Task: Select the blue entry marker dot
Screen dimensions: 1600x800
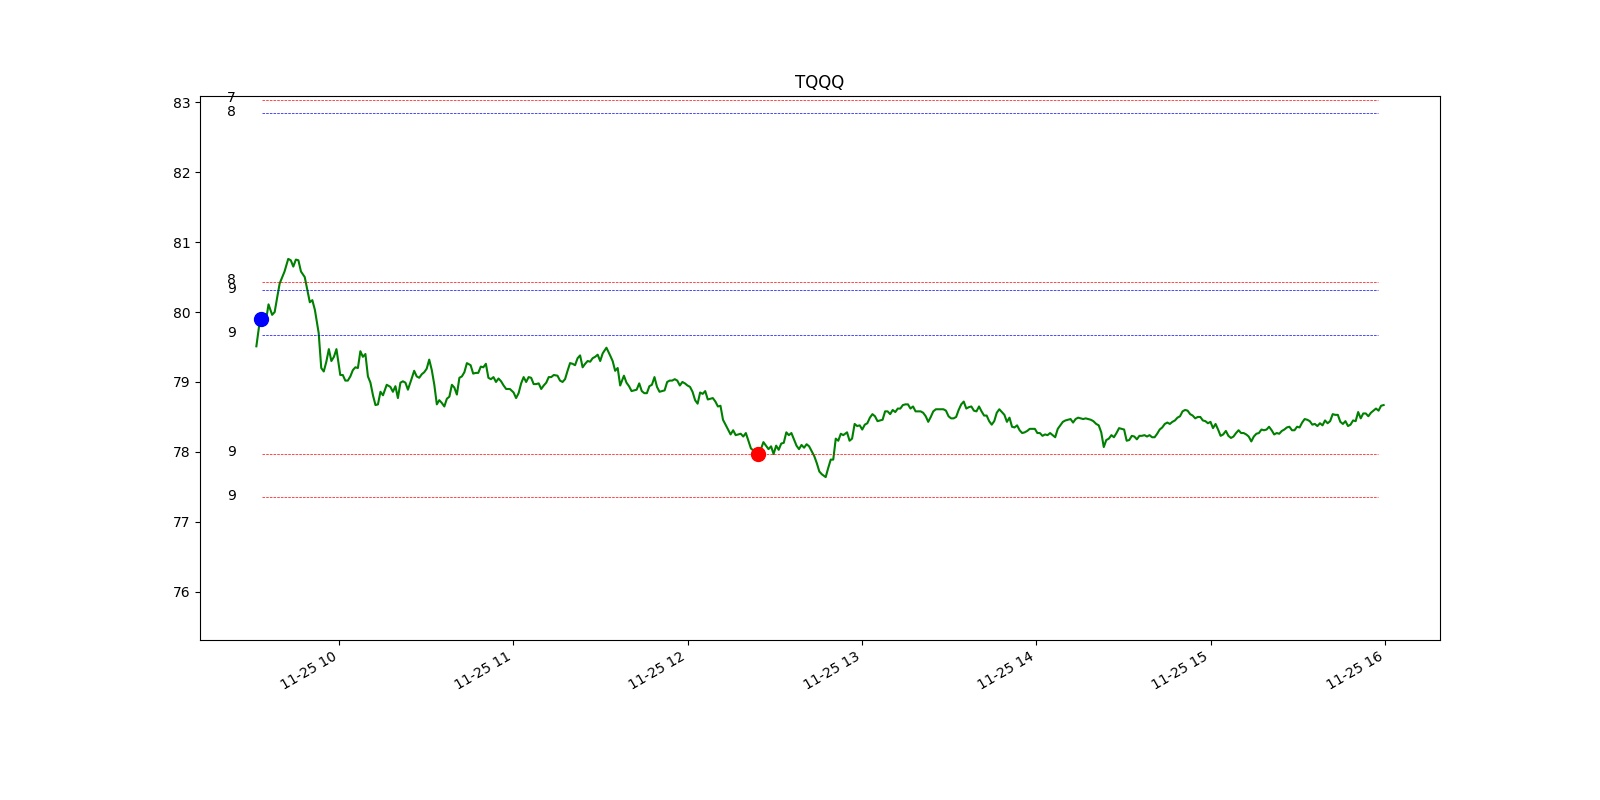Action: 261,319
